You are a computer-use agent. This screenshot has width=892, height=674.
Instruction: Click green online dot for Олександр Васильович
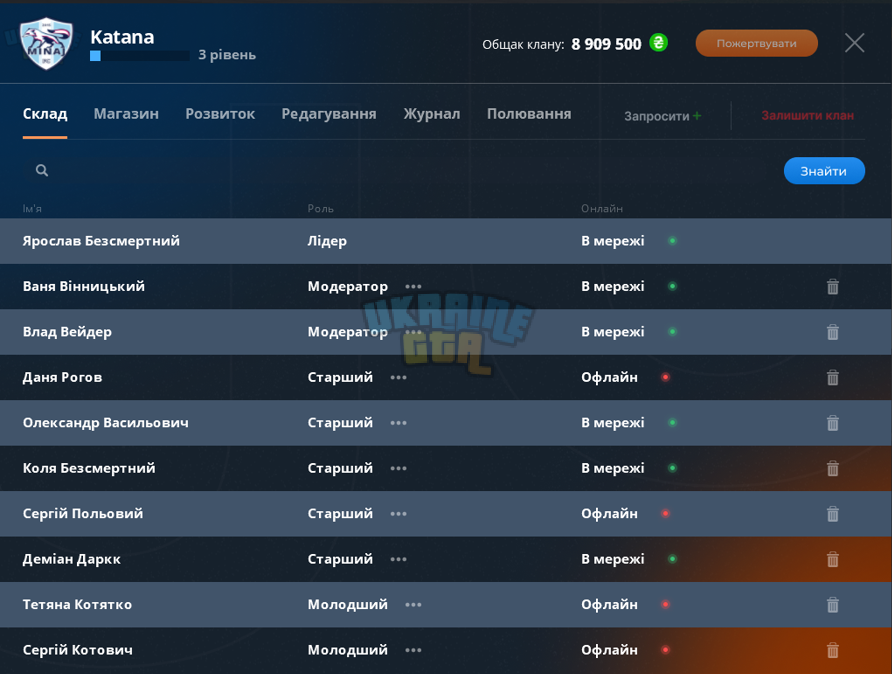pyautogui.click(x=672, y=423)
